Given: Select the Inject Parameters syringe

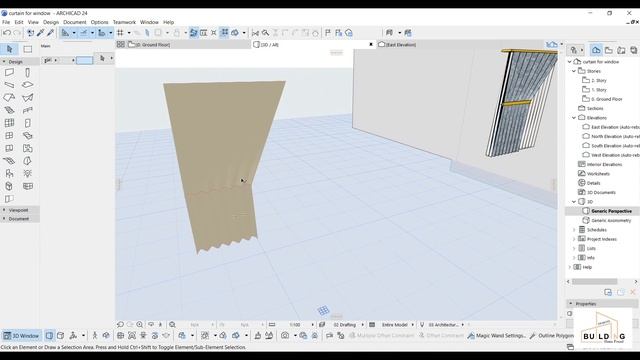Looking at the screenshot, I should click(x=51, y=33).
